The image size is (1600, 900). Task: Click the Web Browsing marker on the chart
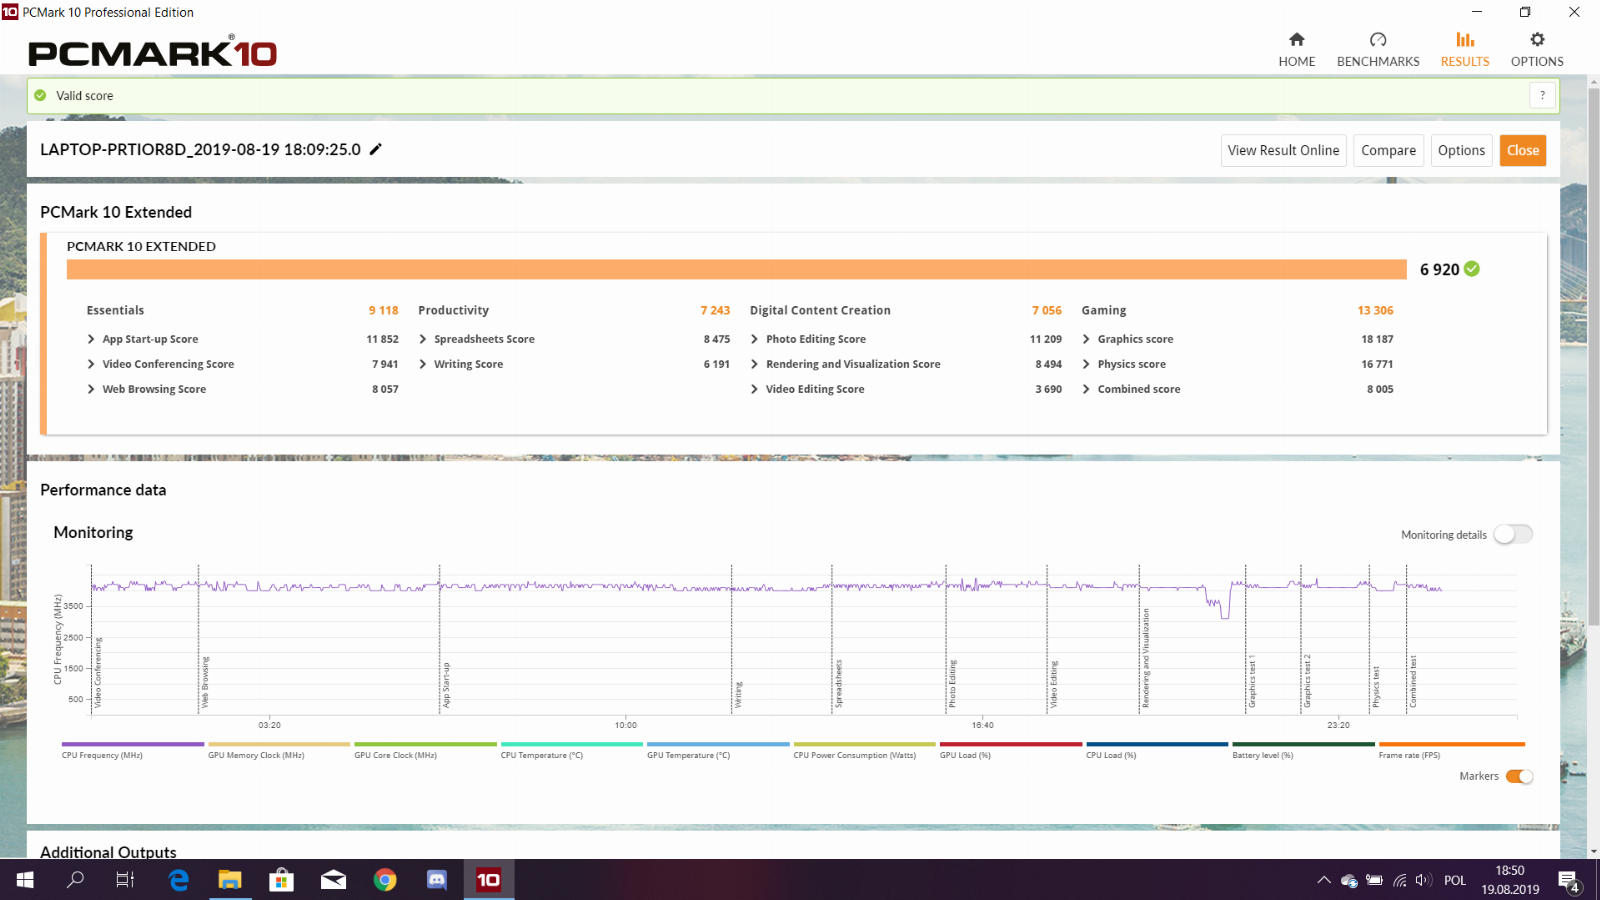tap(205, 682)
